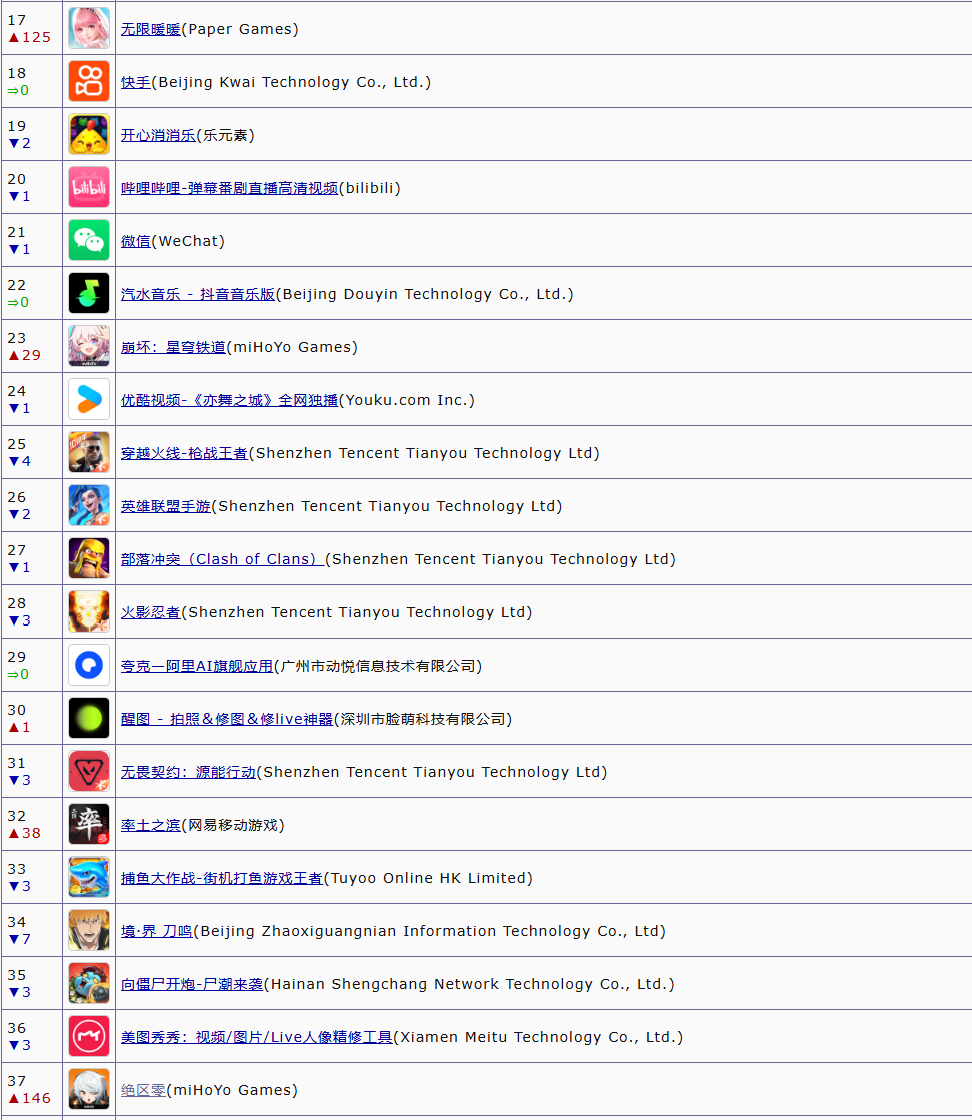
Task: Select the rank 23 up 29 cell
Action: click(x=31, y=346)
